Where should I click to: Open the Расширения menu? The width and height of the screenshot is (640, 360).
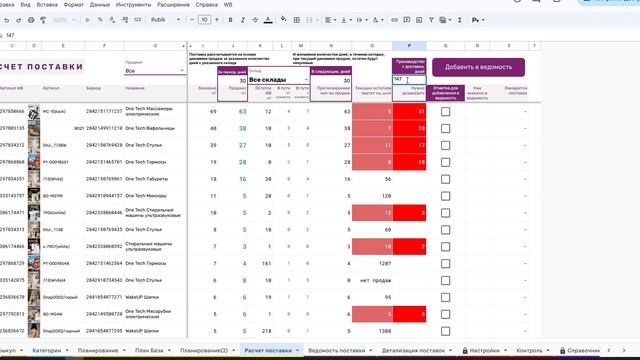173,5
